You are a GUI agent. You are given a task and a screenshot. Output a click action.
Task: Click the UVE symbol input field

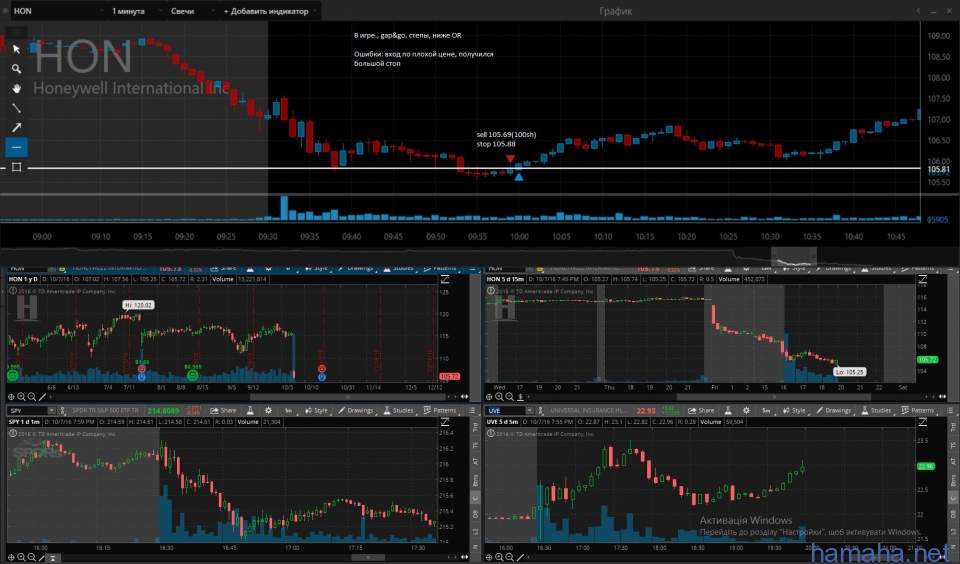tap(505, 410)
